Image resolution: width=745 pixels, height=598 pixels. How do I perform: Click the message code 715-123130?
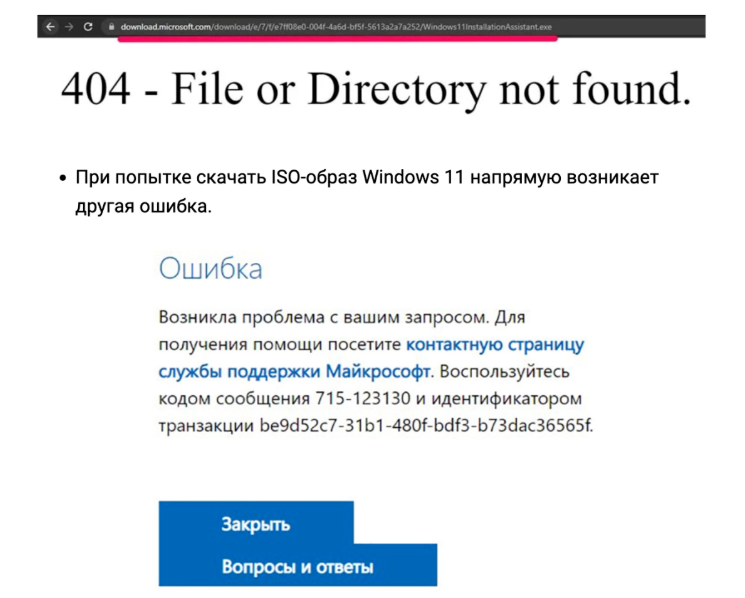(x=366, y=399)
